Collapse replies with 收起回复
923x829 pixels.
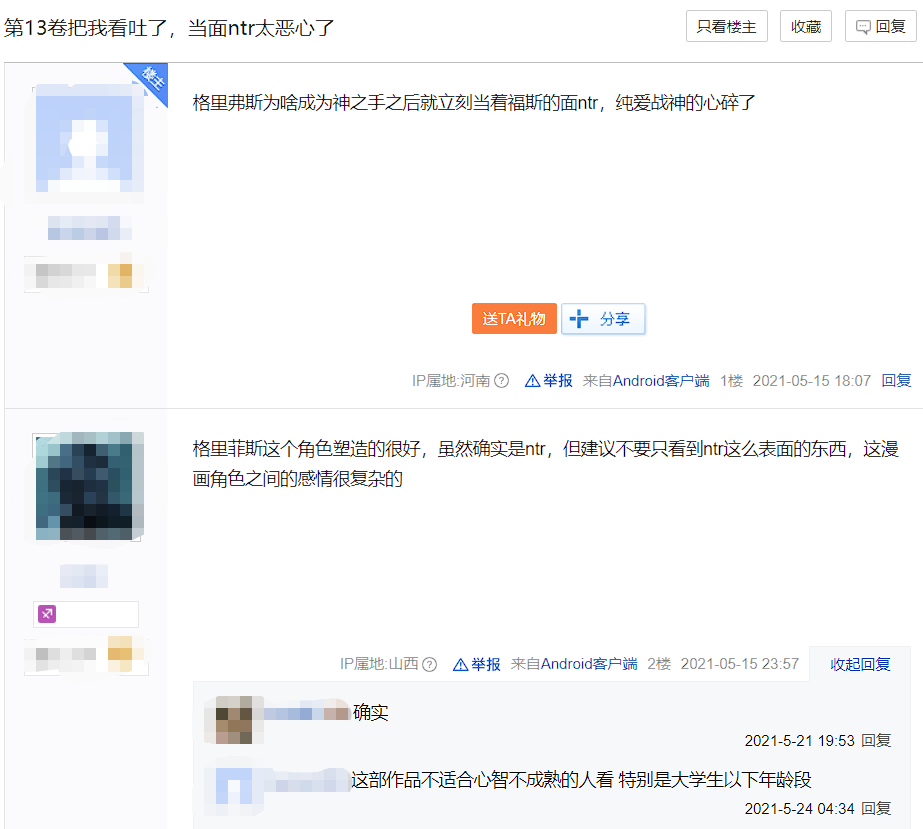coord(860,664)
